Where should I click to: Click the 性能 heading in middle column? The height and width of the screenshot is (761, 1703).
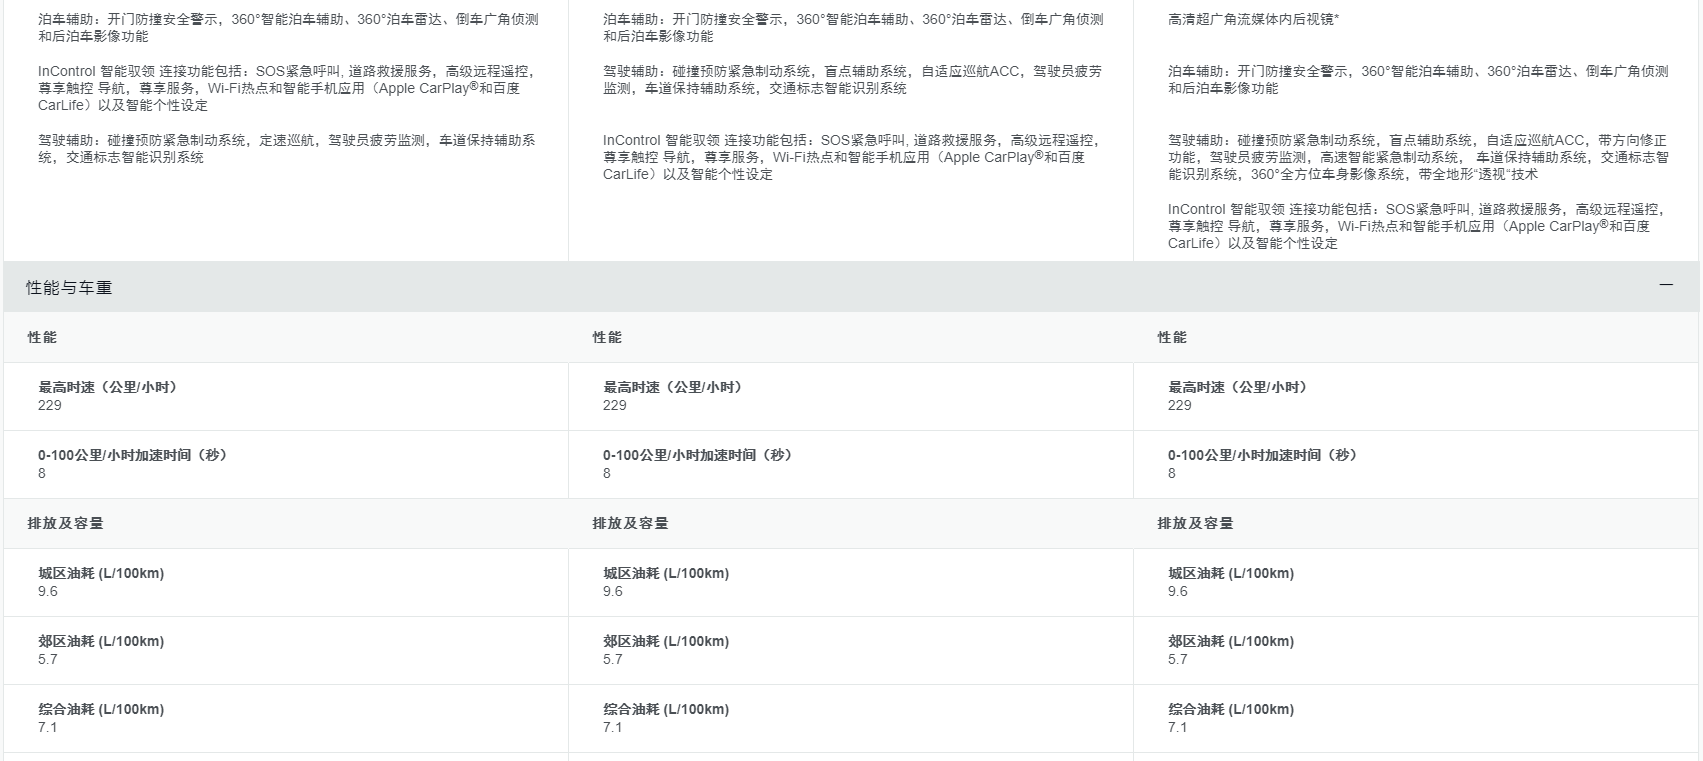tap(607, 338)
